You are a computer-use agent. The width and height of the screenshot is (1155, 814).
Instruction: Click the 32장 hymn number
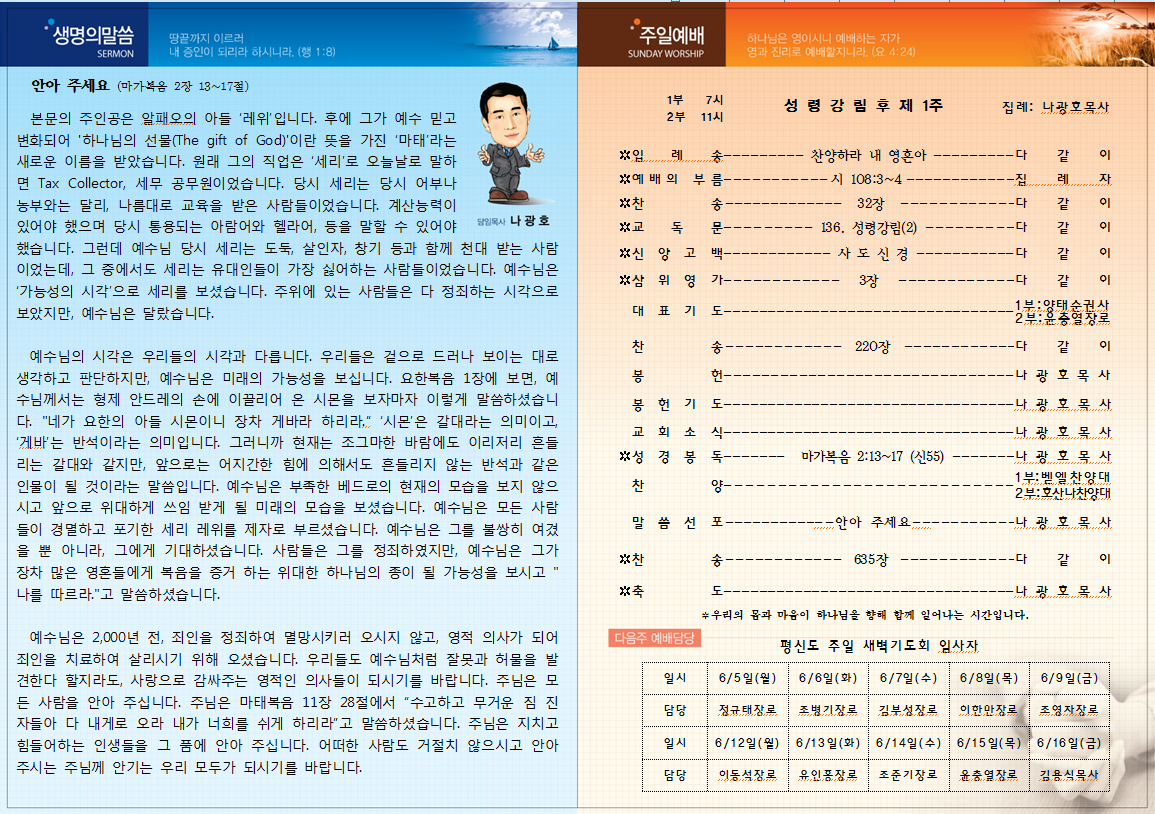[870, 203]
